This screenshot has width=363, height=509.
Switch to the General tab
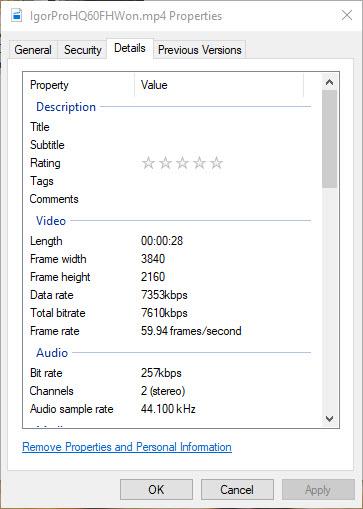click(x=33, y=50)
